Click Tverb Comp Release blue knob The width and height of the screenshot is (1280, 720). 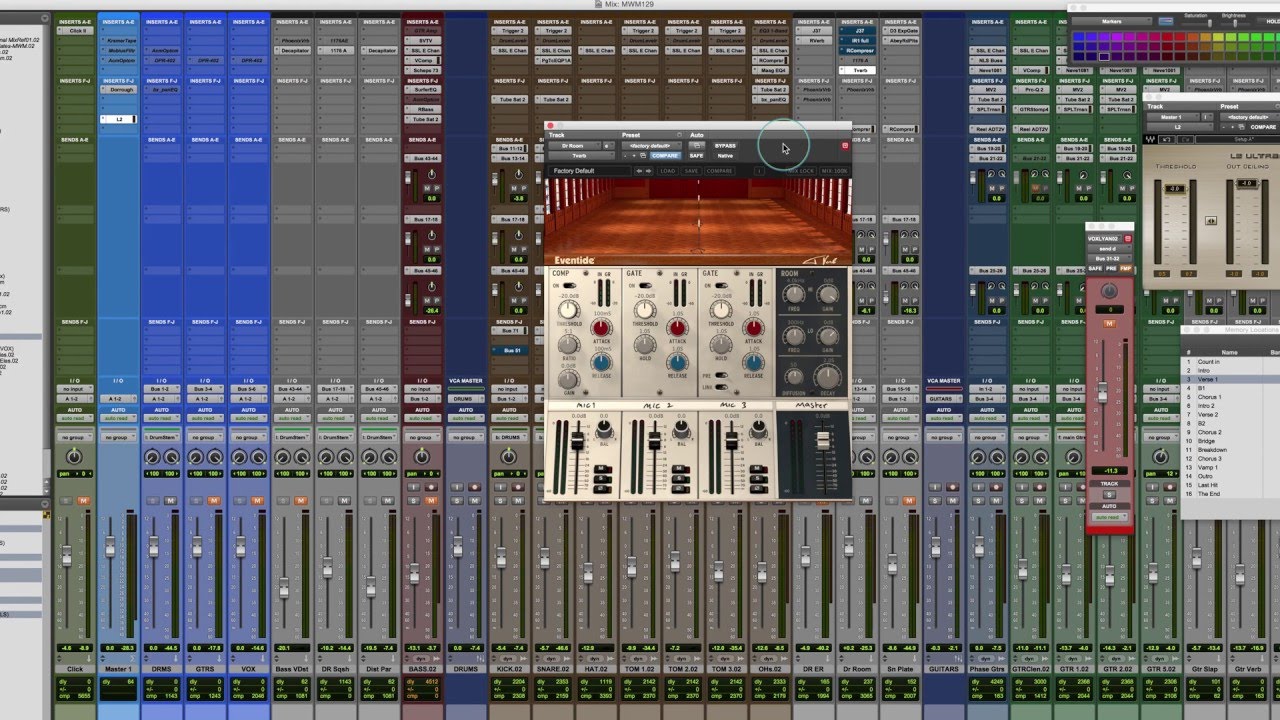(601, 363)
